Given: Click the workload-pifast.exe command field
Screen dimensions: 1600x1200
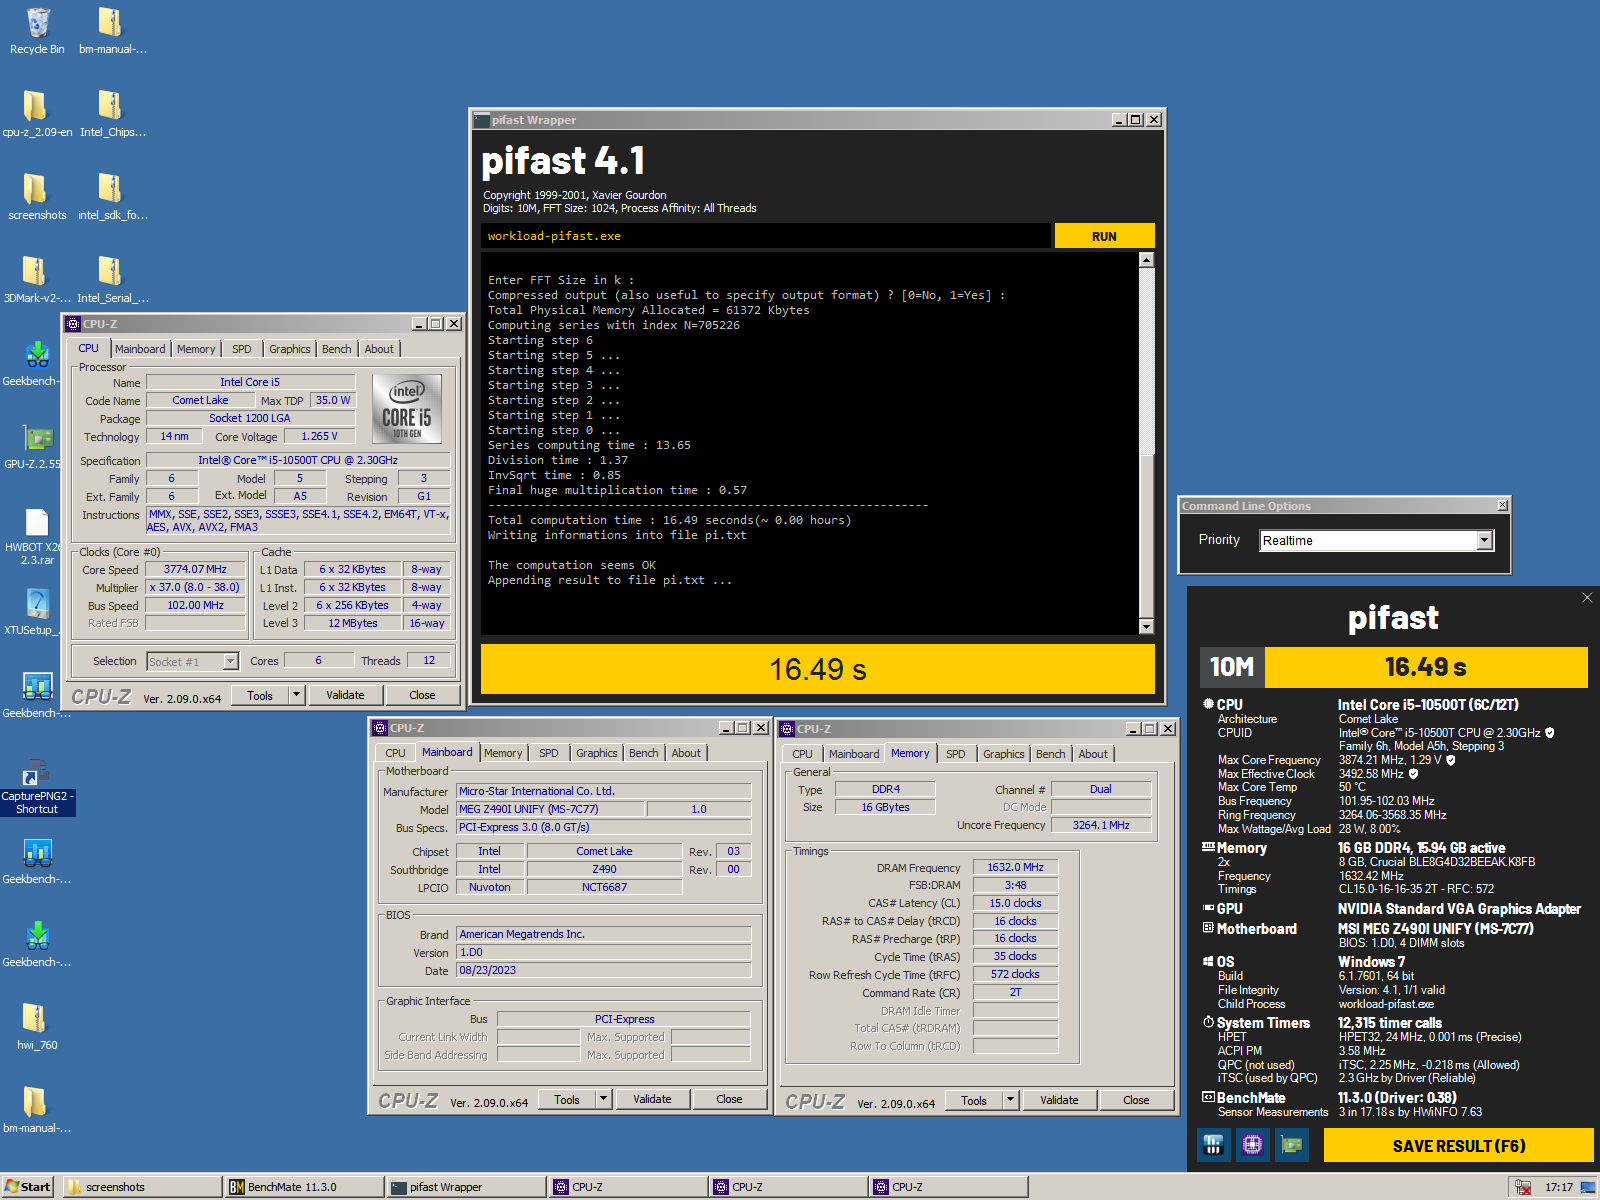Looking at the screenshot, I should 766,236.
